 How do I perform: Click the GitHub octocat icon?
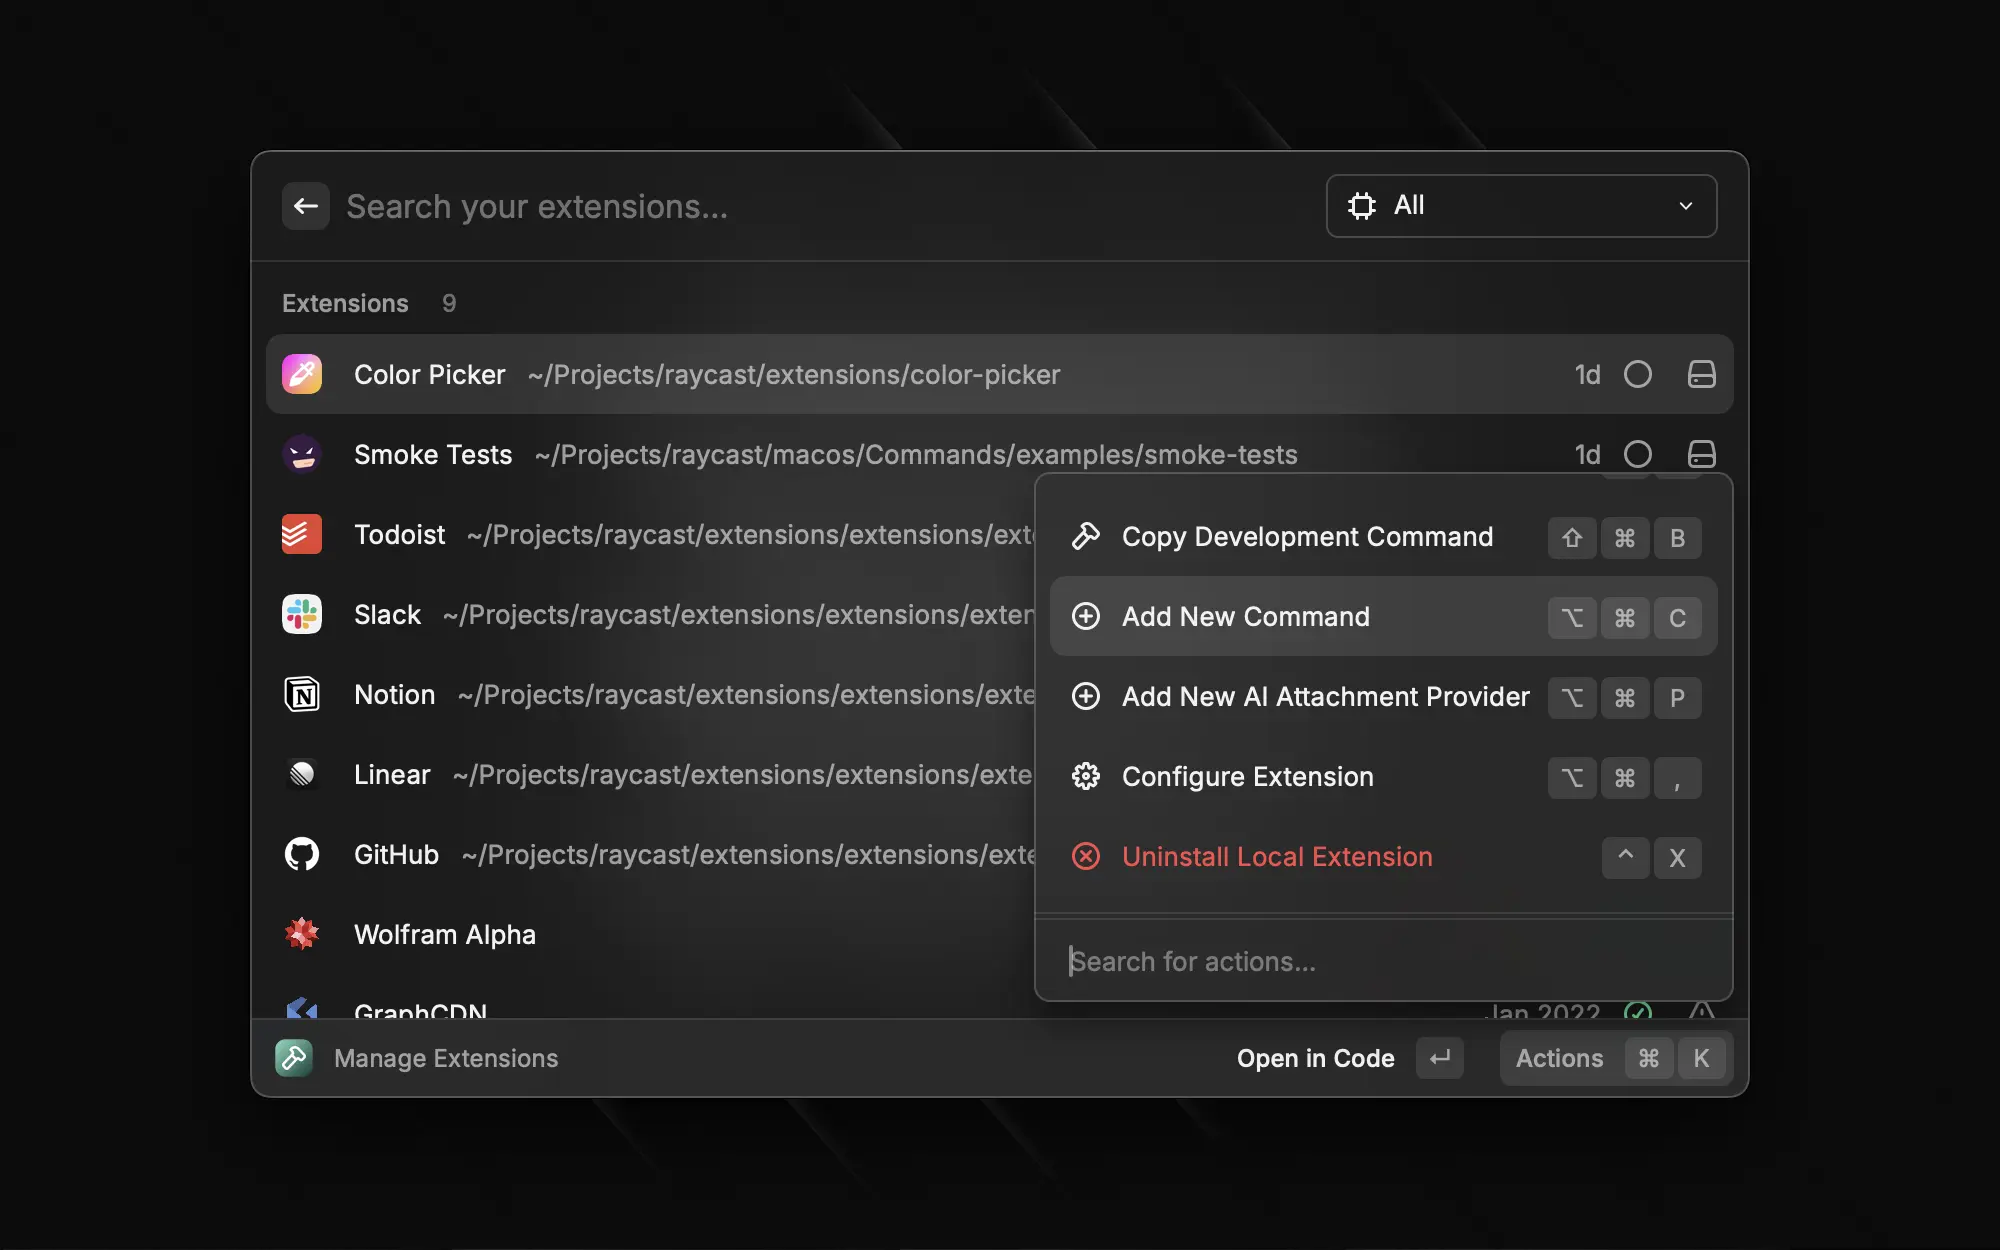(x=302, y=854)
